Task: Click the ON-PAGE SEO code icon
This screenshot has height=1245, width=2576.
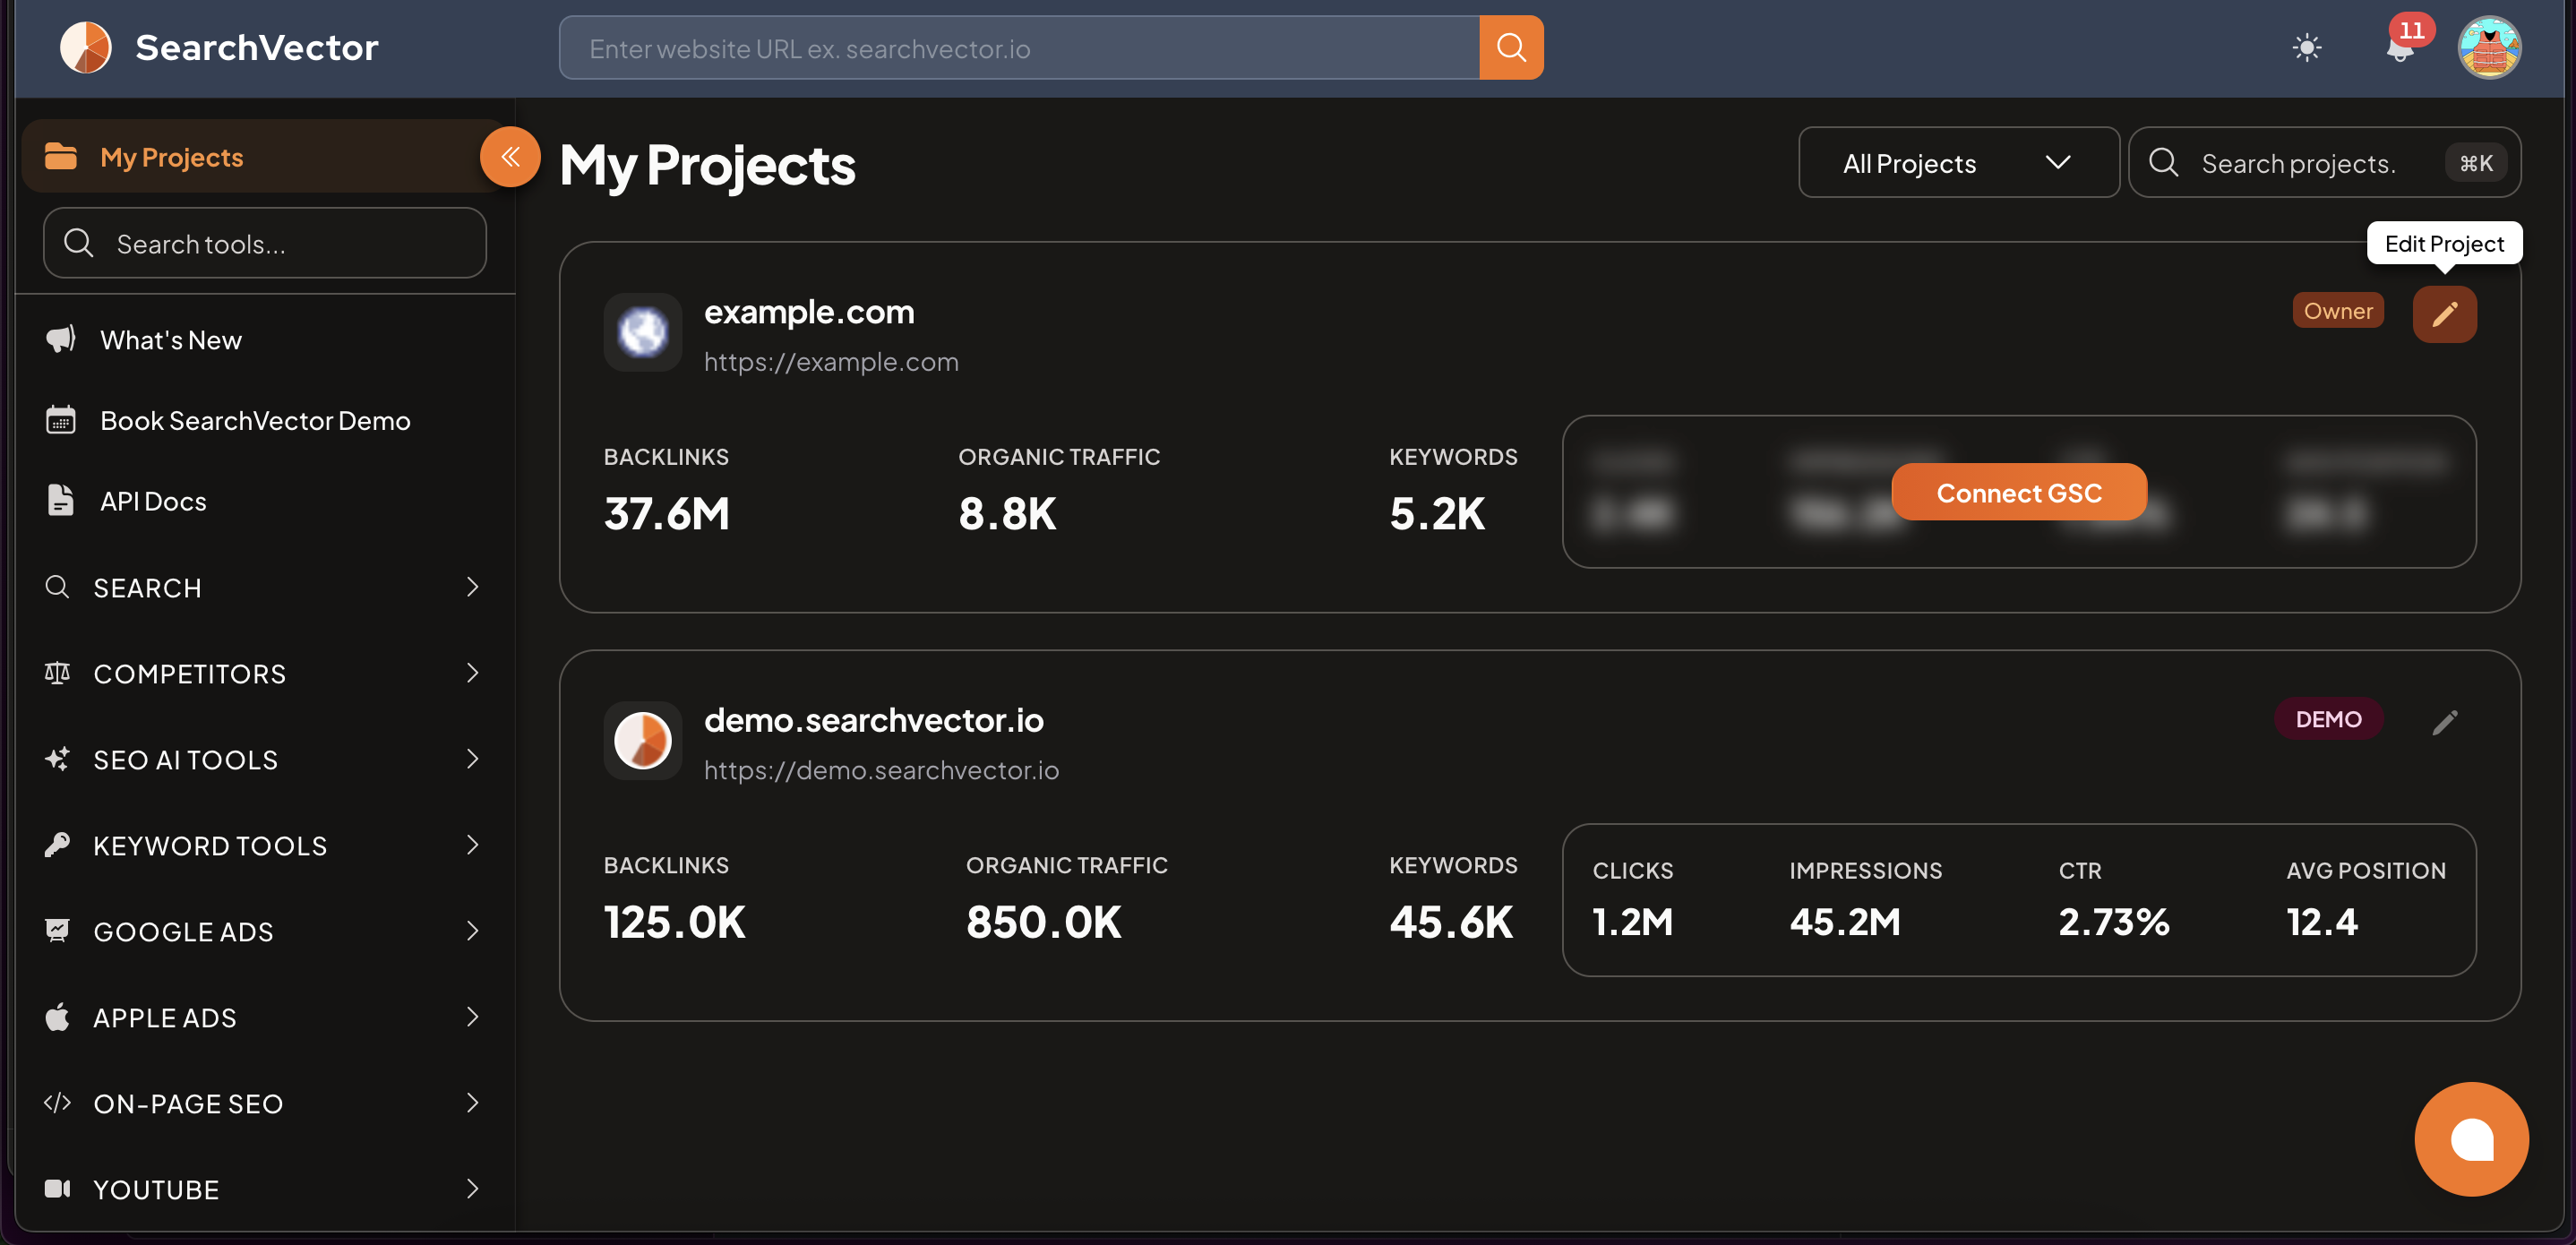Action: (57, 1102)
